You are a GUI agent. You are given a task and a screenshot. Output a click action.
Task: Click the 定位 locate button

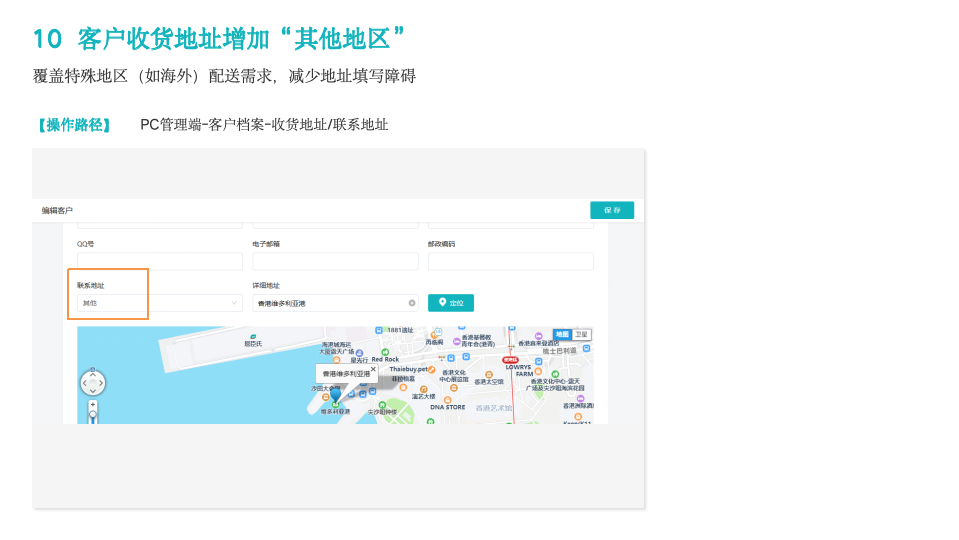tap(451, 303)
